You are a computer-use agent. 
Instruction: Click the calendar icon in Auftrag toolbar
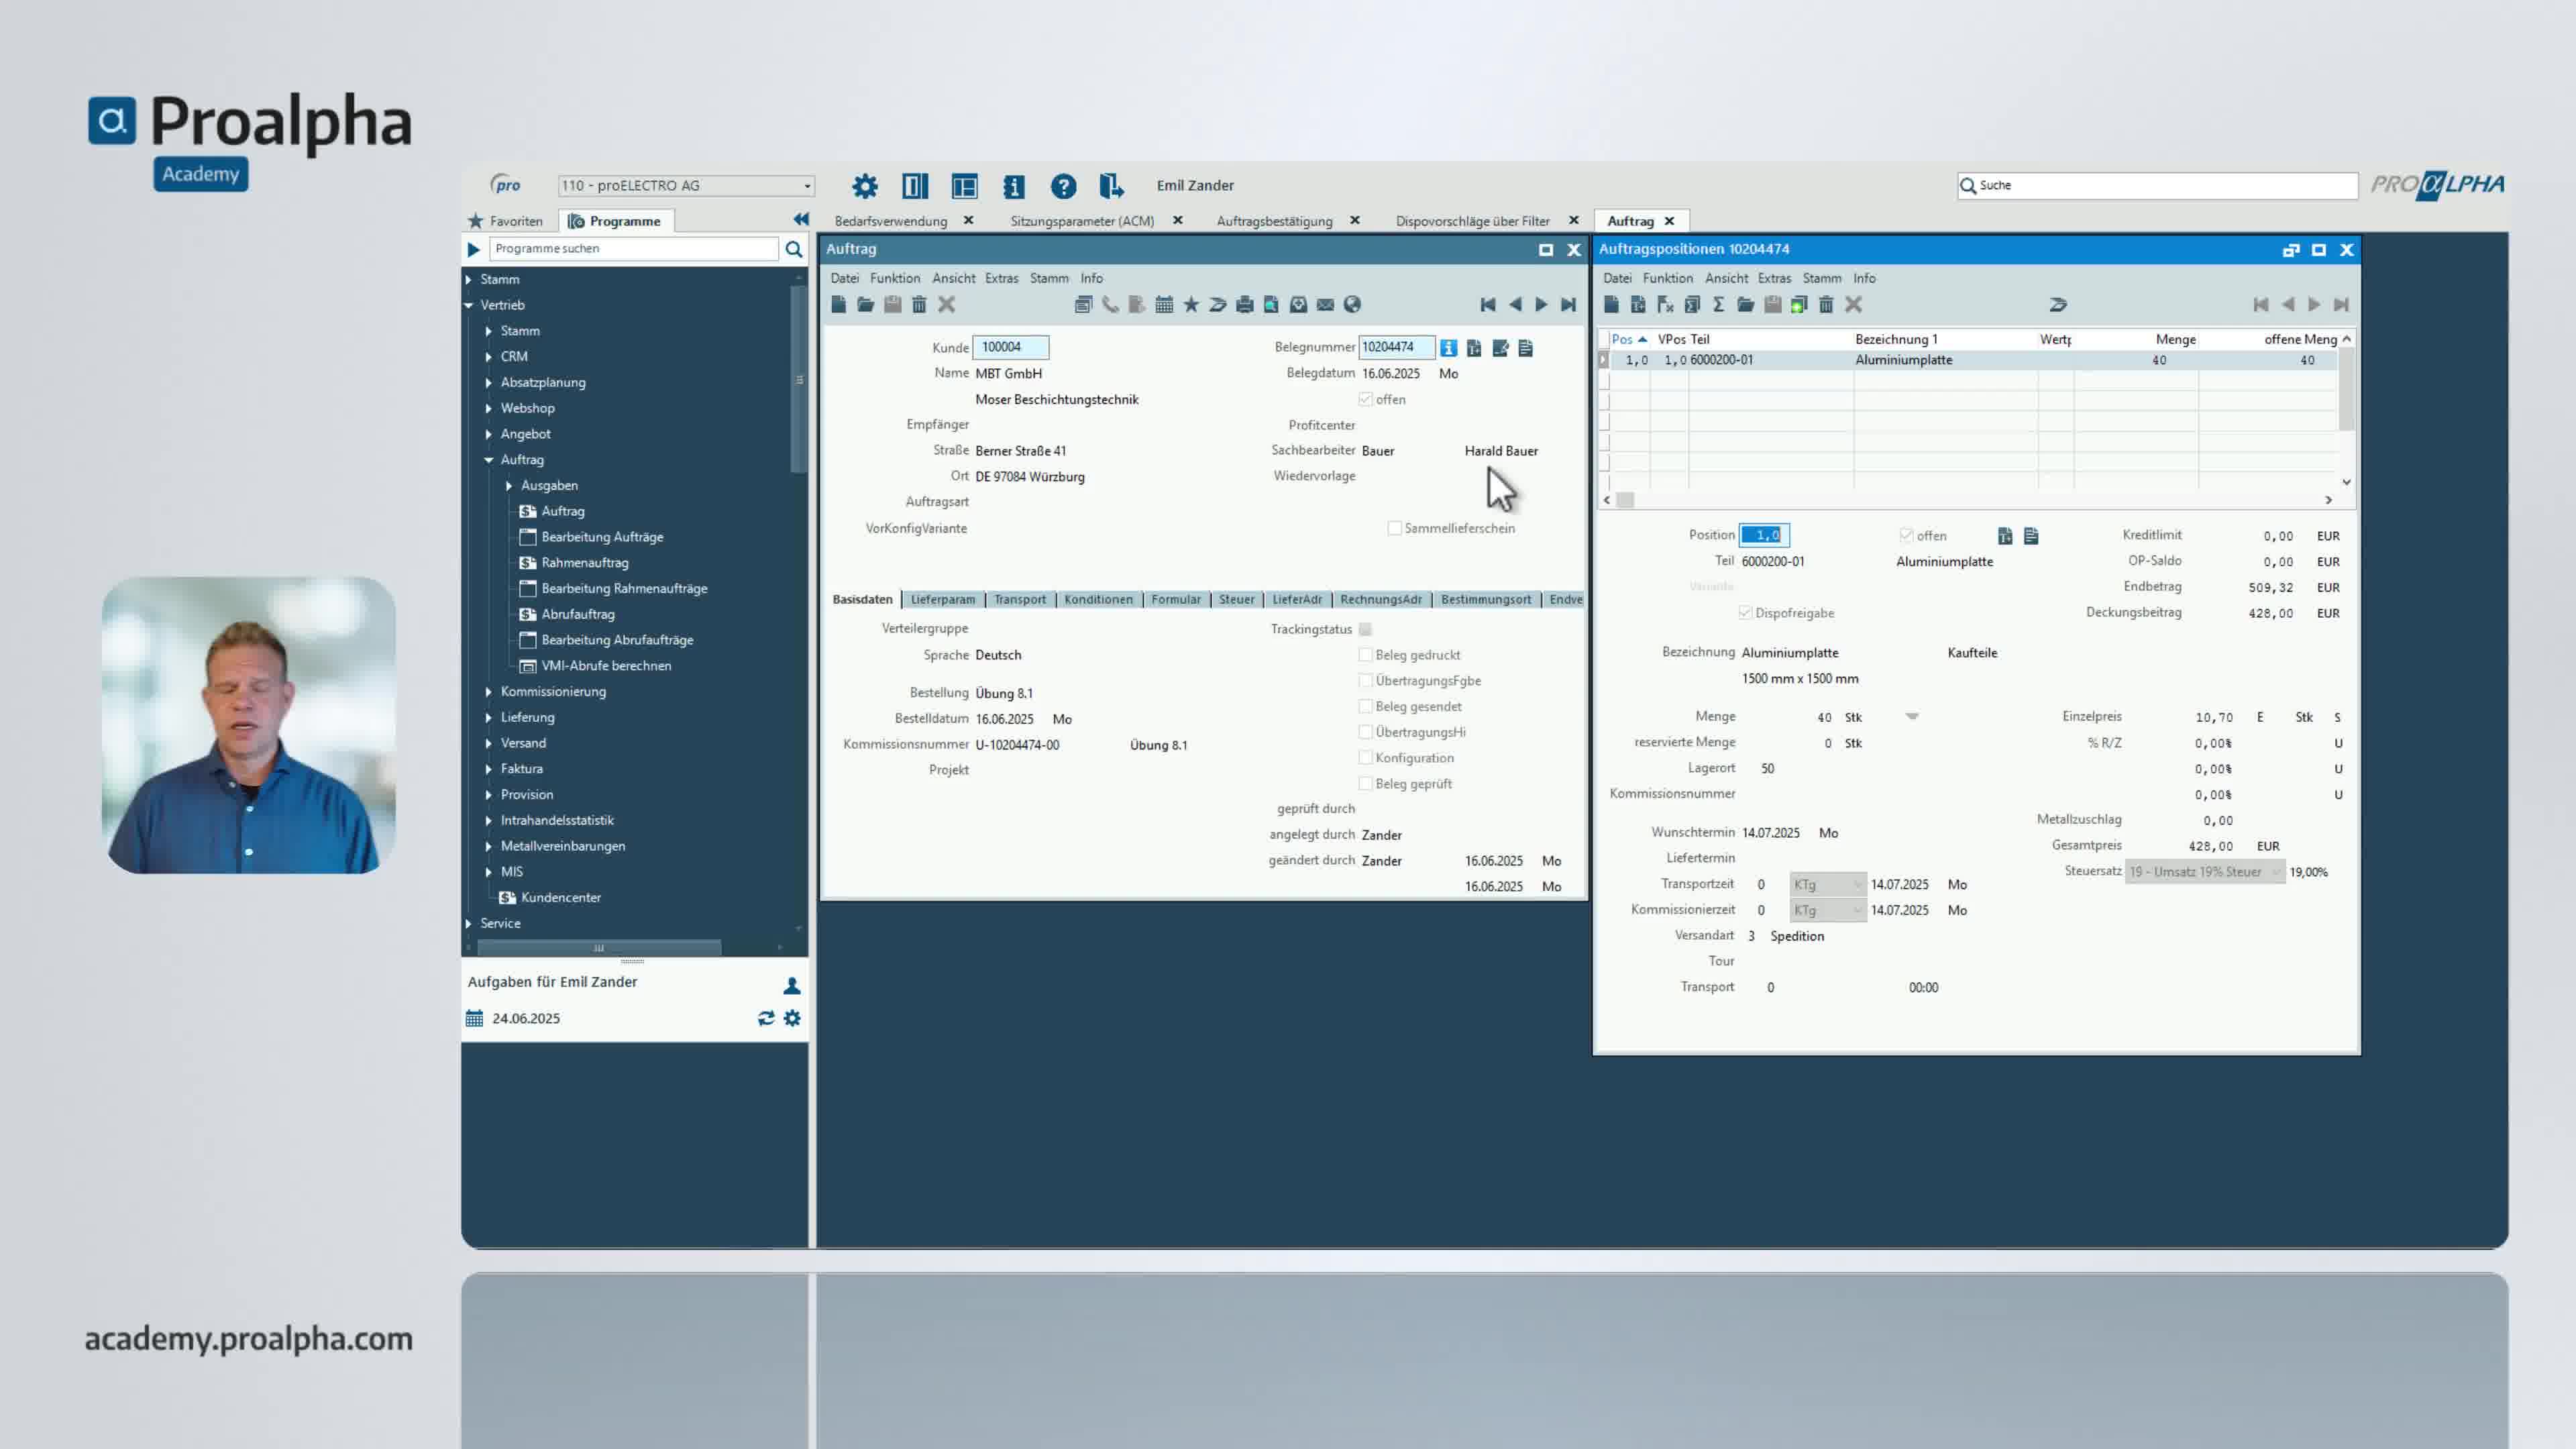coord(1164,305)
